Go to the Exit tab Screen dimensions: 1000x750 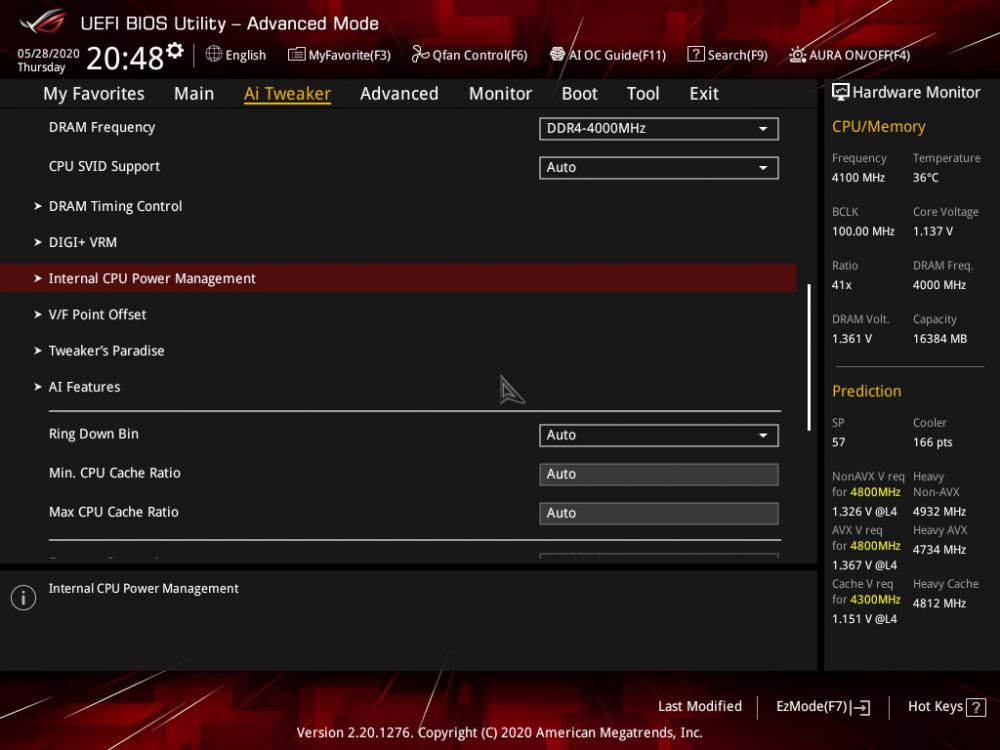tap(704, 94)
